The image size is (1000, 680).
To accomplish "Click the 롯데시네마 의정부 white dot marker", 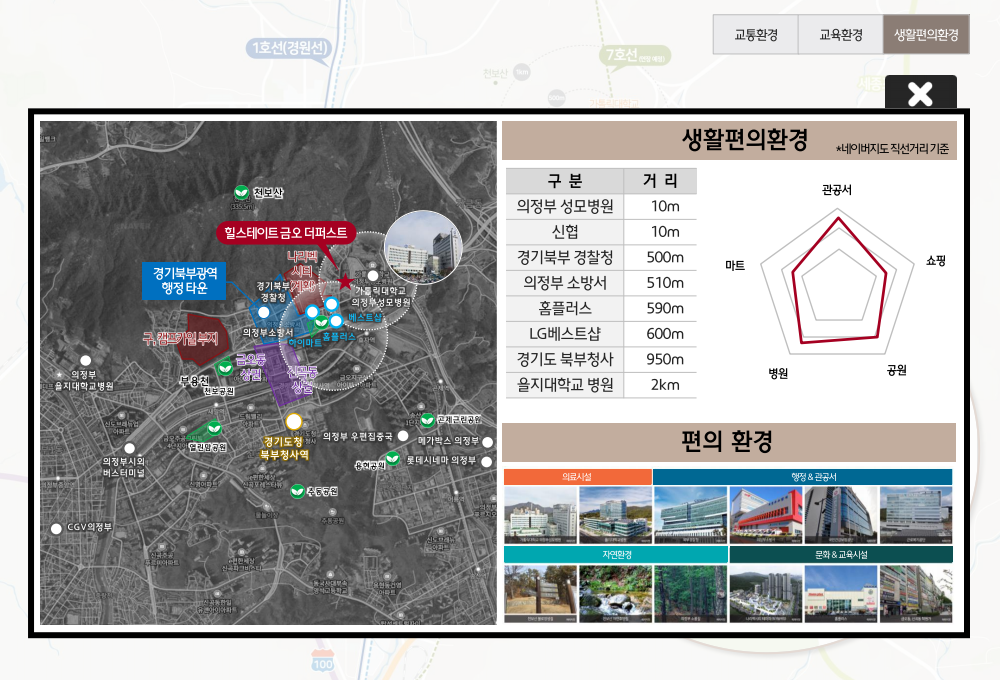I will click(x=487, y=461).
